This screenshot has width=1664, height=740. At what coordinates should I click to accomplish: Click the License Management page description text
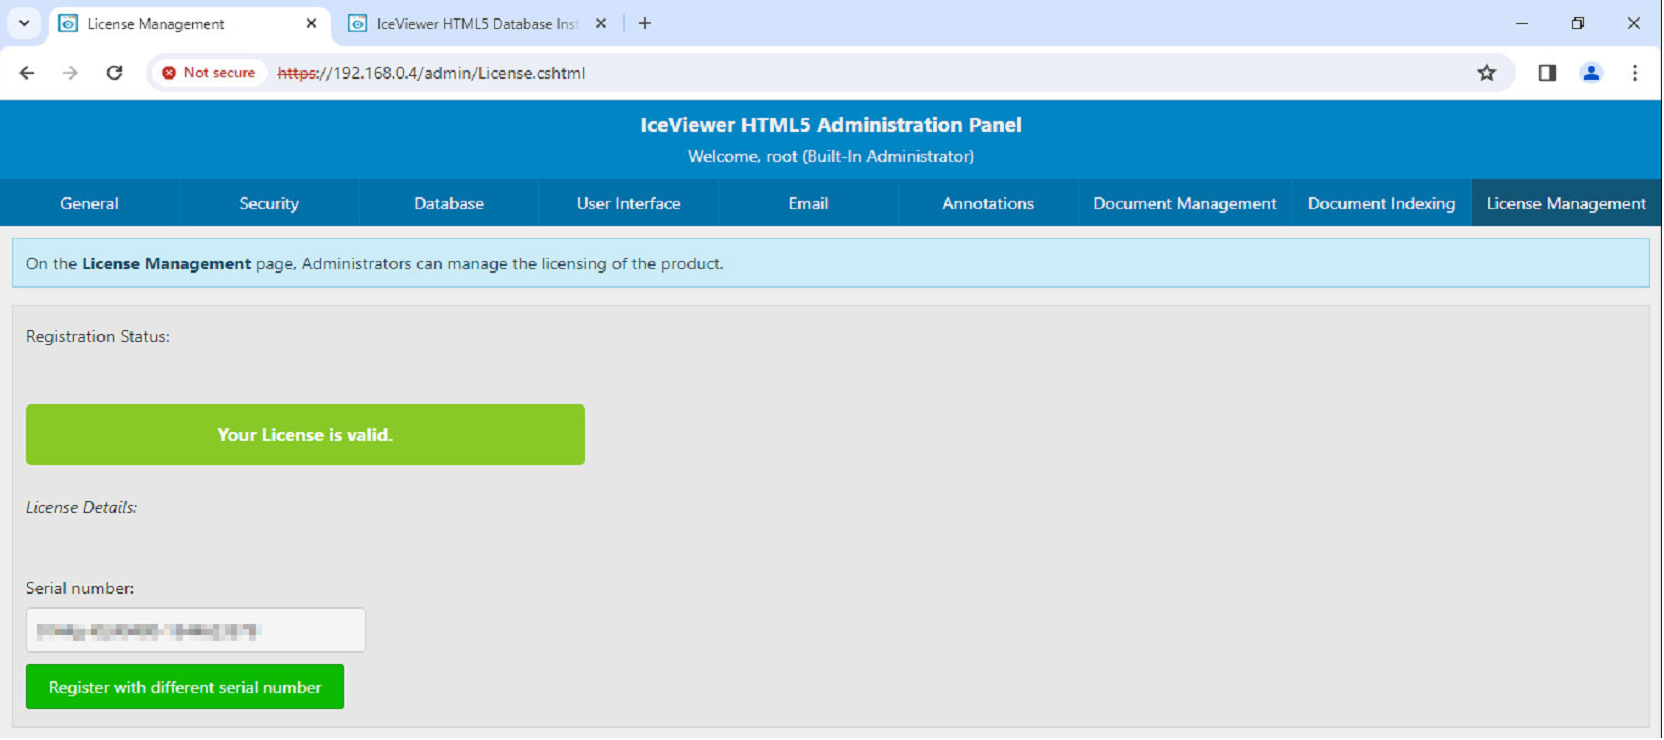[375, 264]
